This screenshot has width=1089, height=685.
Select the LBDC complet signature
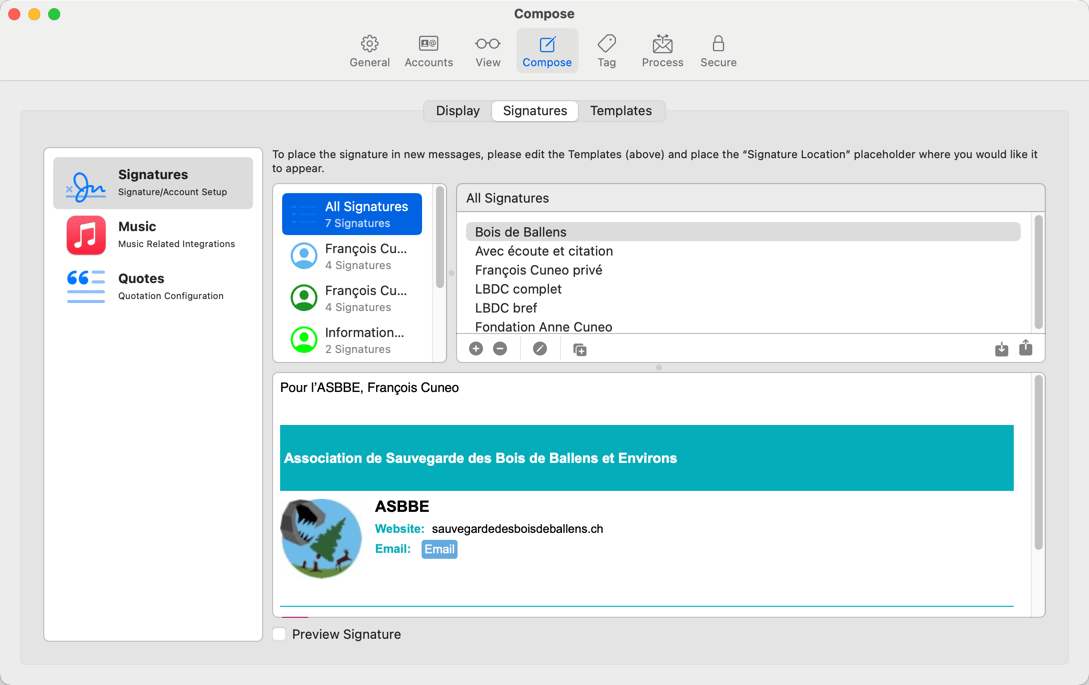[518, 289]
